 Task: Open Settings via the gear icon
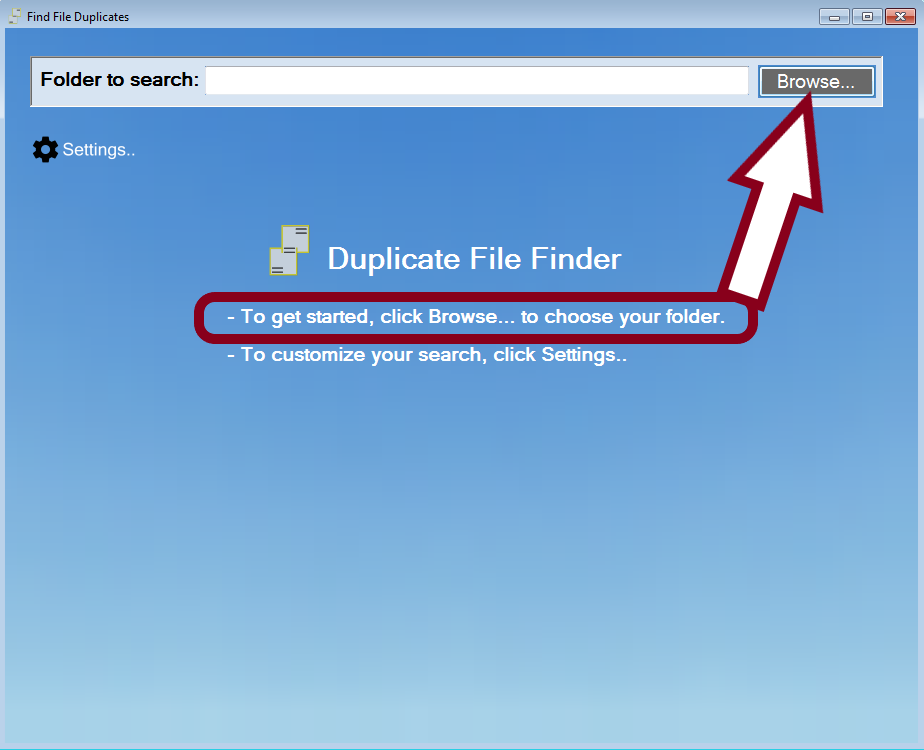(45, 150)
